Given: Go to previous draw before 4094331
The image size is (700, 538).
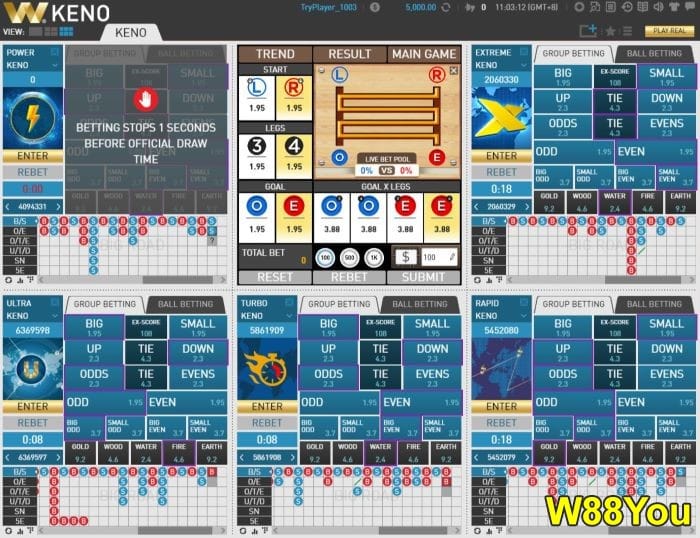Looking at the screenshot, I should (8, 207).
